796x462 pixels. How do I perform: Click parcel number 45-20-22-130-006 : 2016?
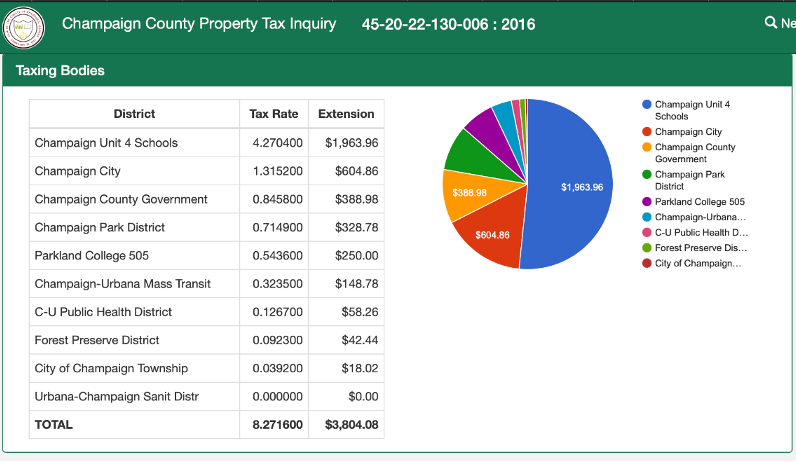click(448, 24)
